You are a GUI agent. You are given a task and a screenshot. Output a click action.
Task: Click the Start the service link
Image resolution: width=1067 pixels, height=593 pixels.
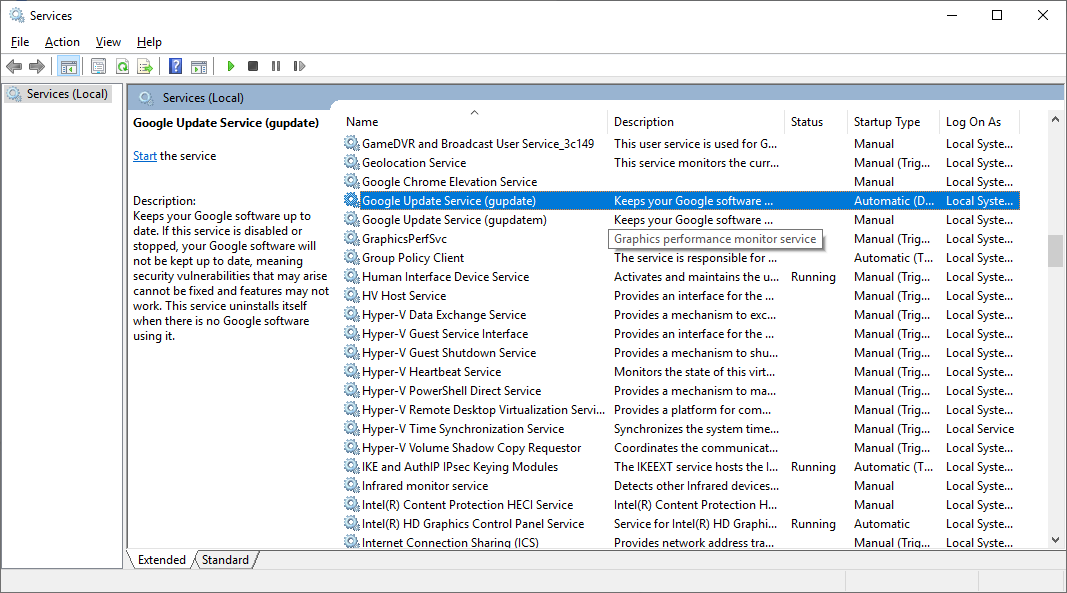coord(145,156)
